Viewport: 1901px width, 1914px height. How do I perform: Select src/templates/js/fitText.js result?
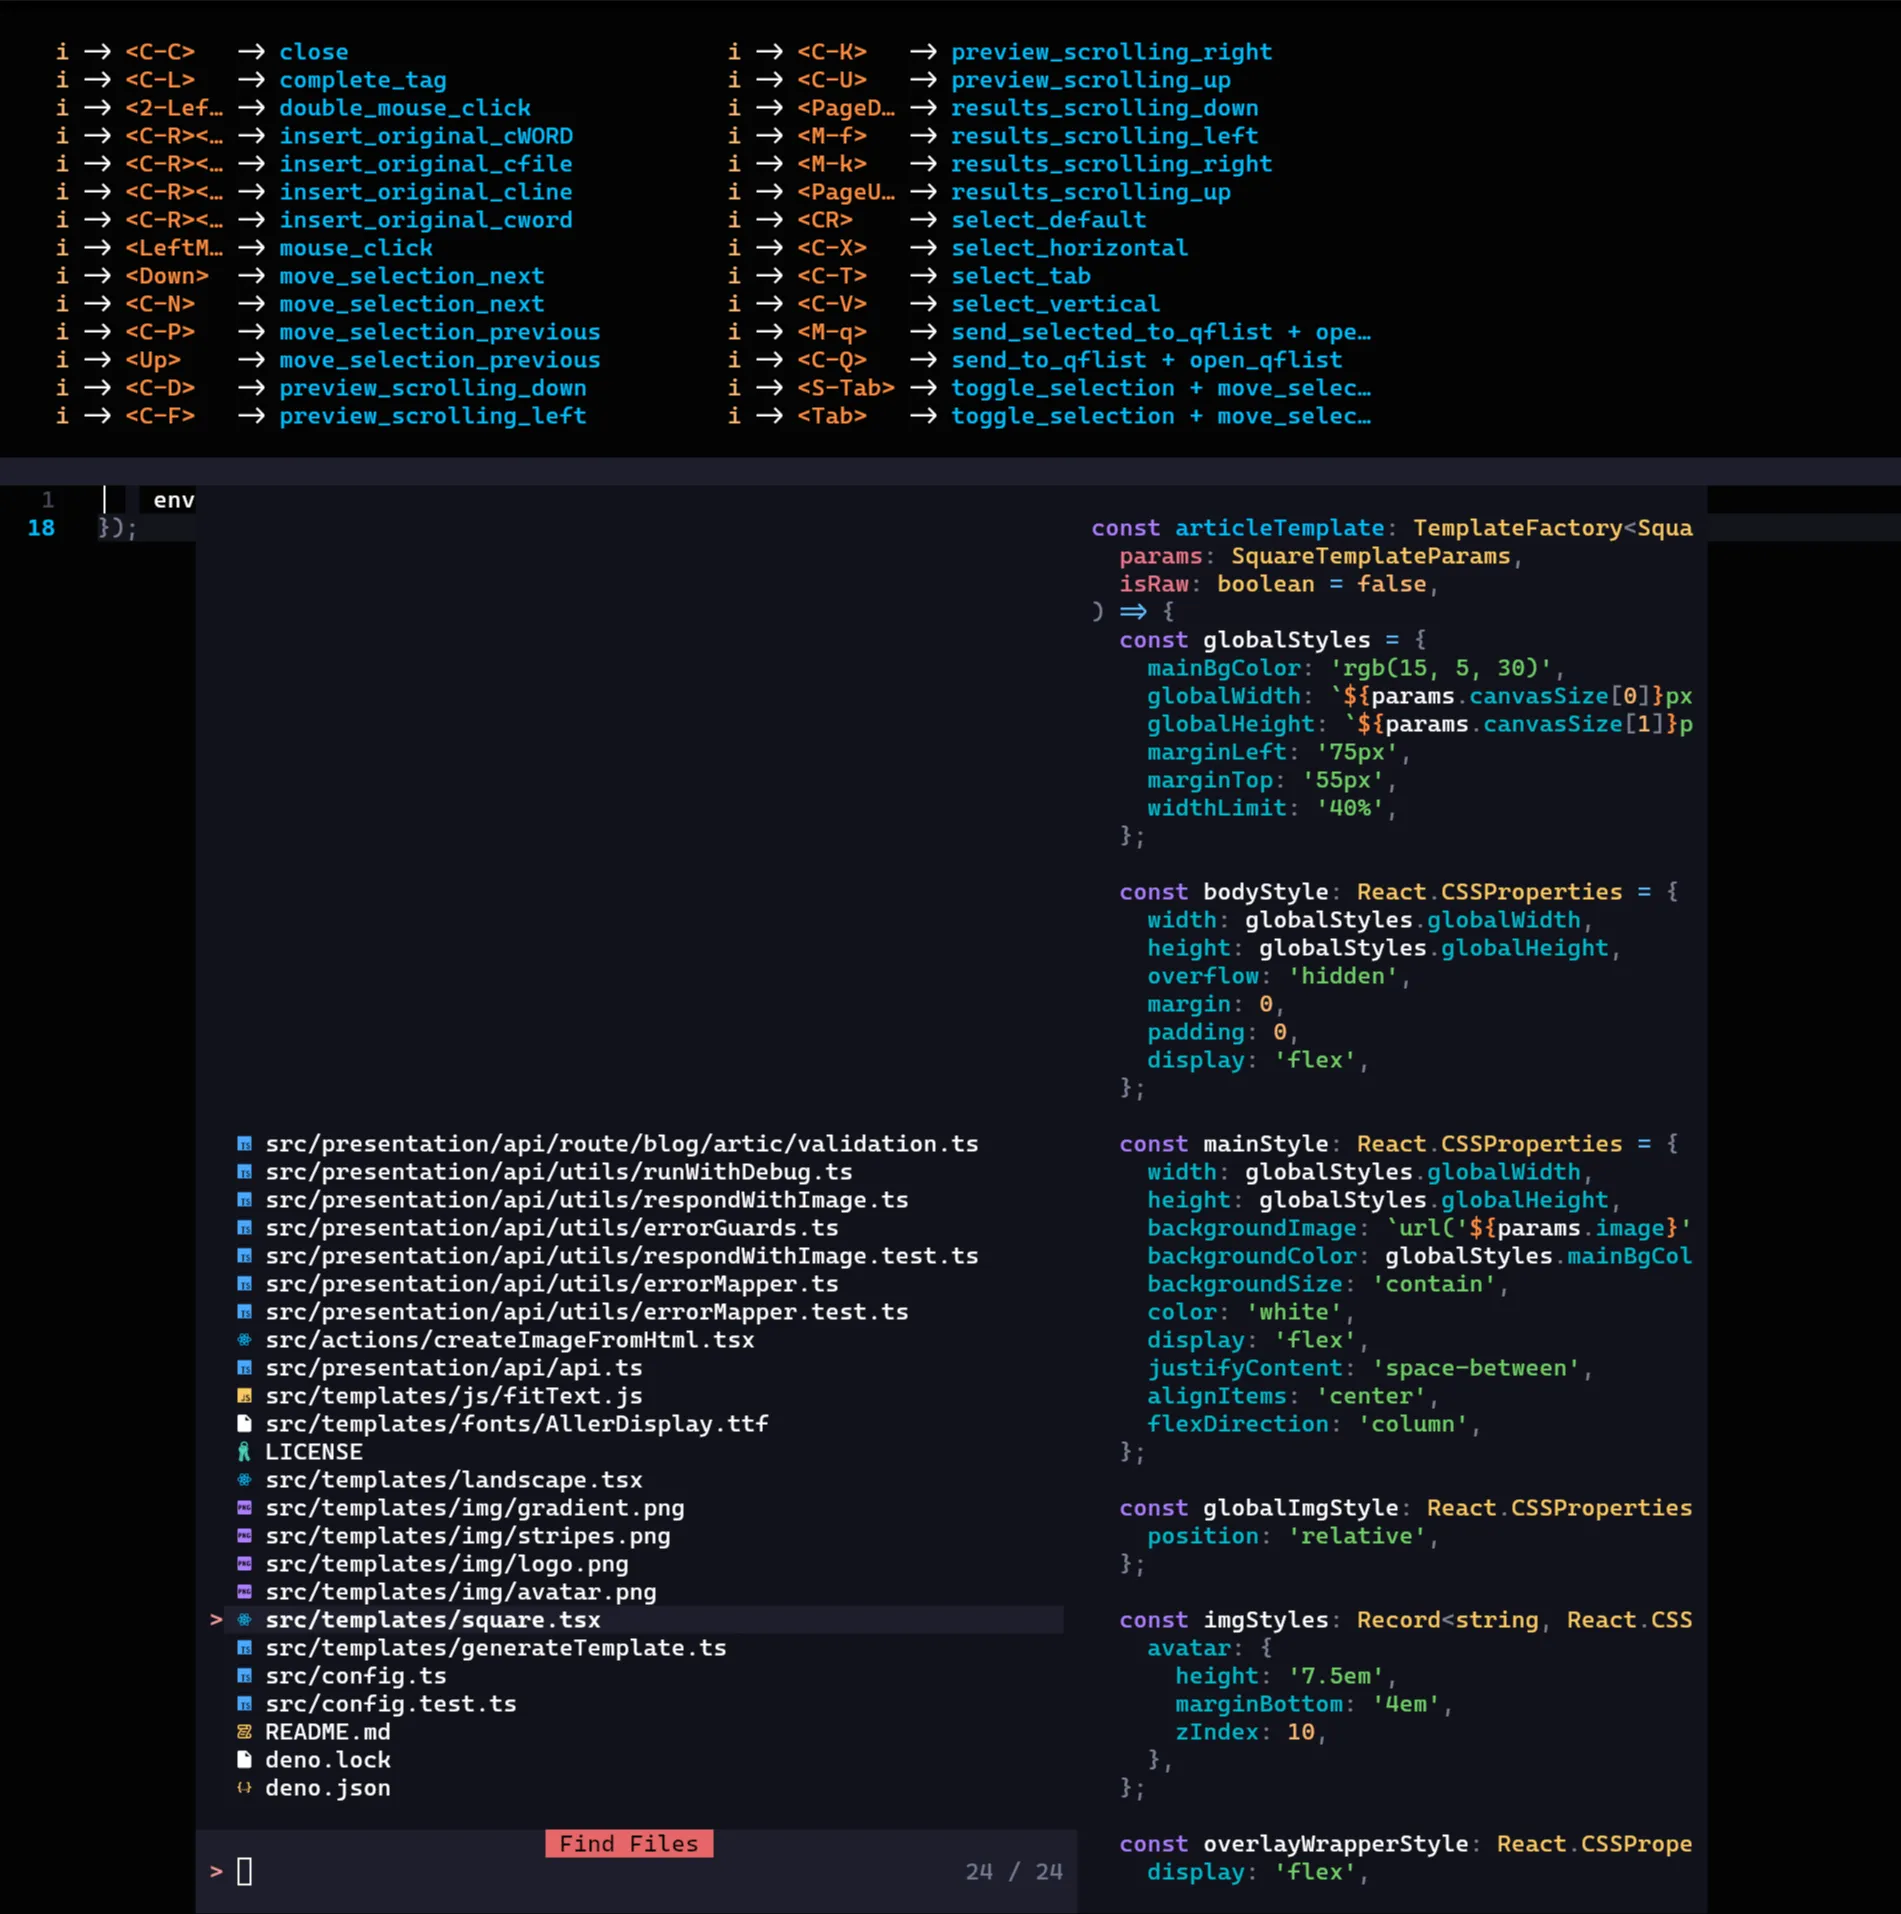coord(453,1396)
